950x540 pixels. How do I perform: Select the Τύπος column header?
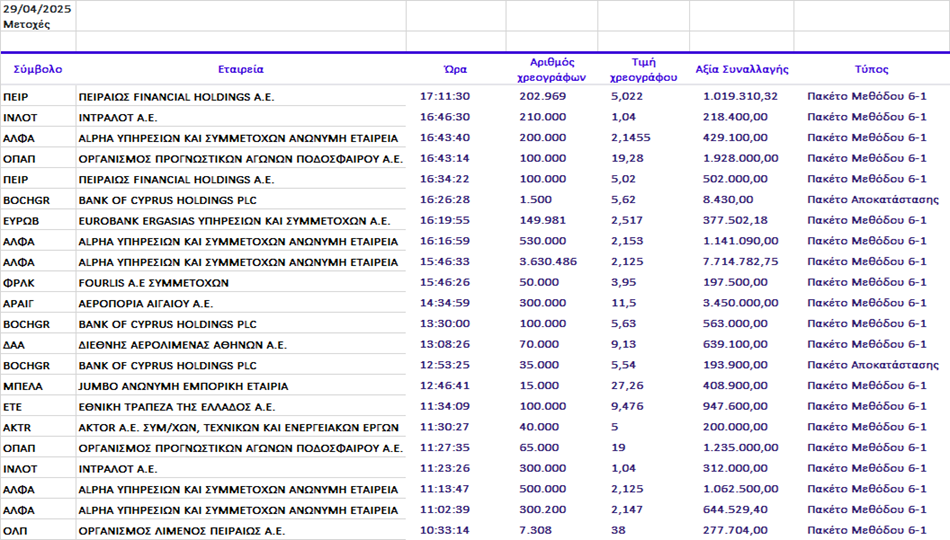871,70
